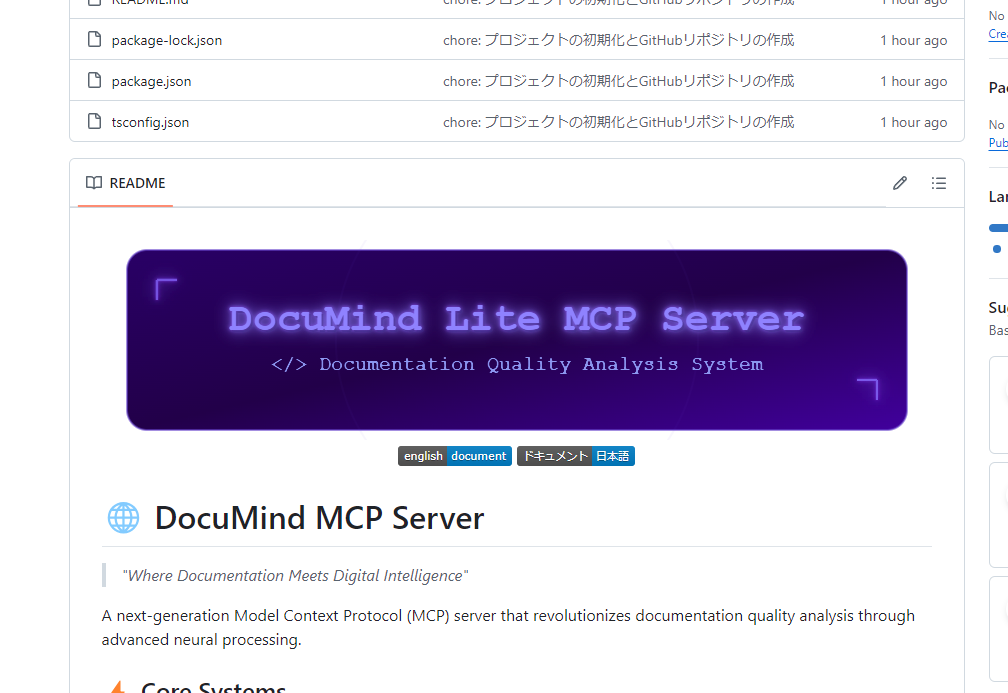Edit the README with the pencil icon

tap(900, 183)
